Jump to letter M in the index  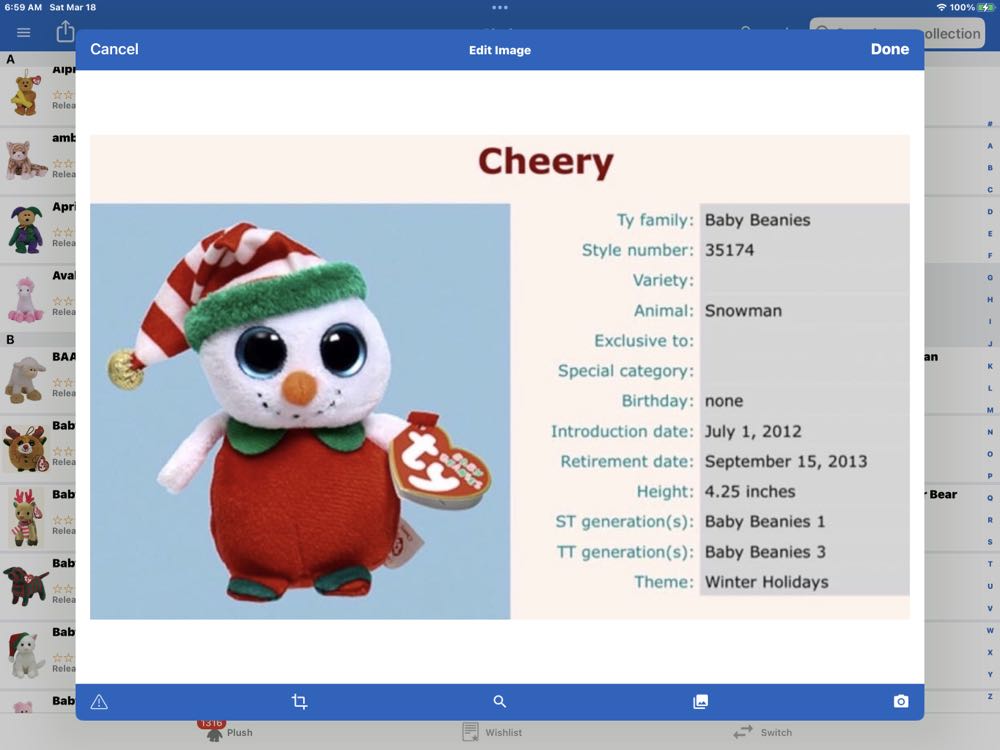(990, 410)
